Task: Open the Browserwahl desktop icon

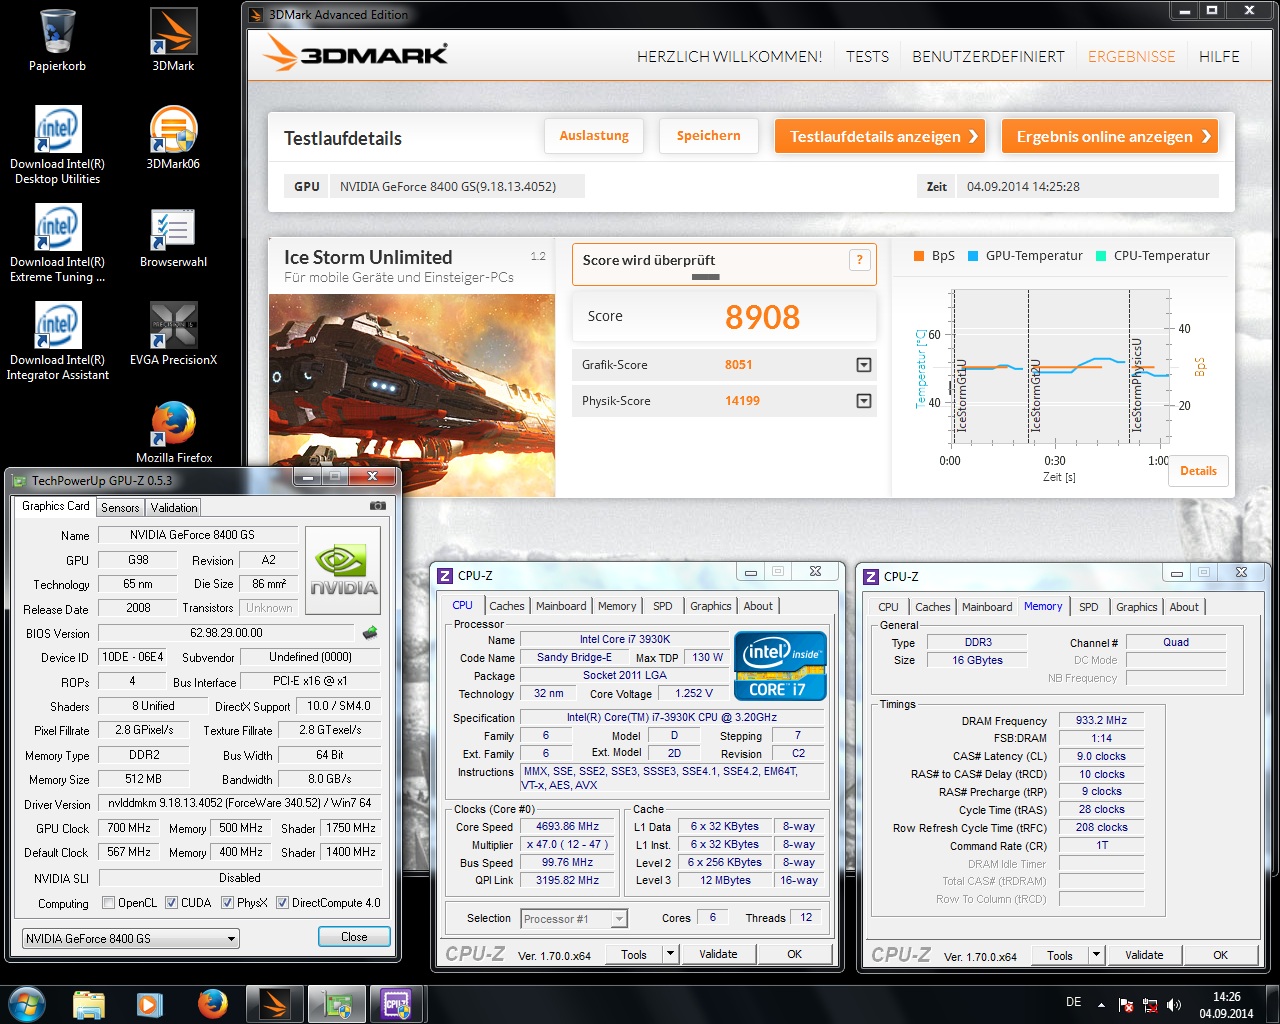Action: pyautogui.click(x=173, y=236)
